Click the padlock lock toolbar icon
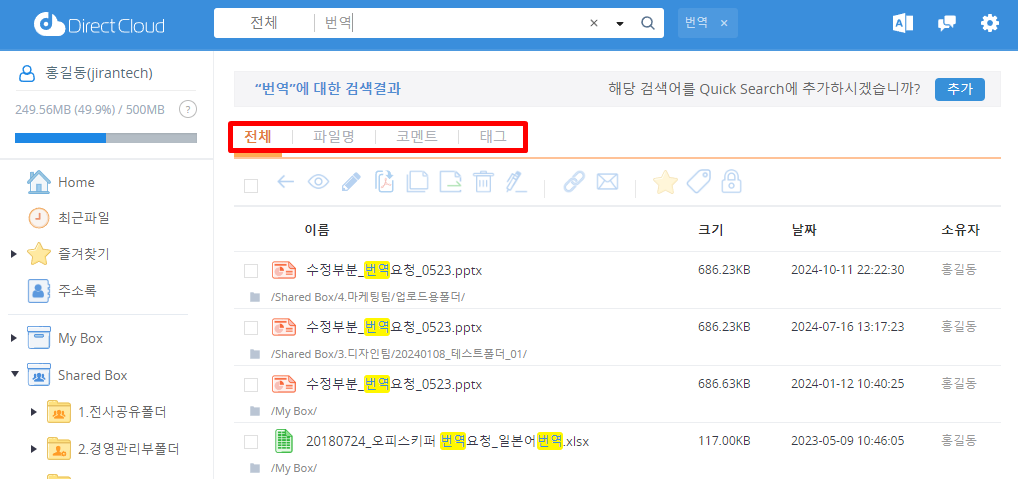The height and width of the screenshot is (479, 1018). tap(731, 182)
